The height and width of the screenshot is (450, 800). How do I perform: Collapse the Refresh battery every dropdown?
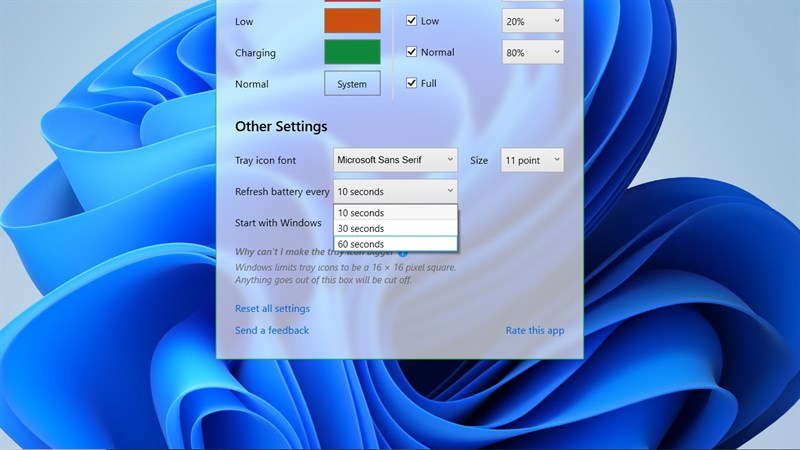(x=395, y=191)
